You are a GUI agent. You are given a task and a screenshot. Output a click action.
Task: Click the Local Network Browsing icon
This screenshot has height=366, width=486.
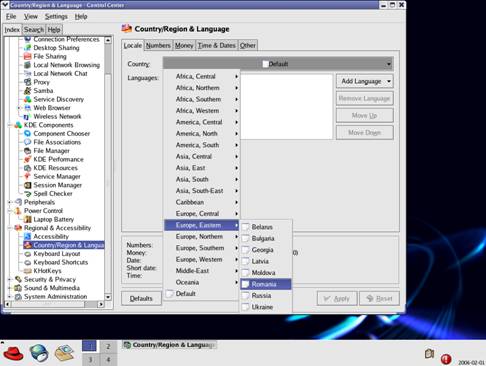coord(28,65)
